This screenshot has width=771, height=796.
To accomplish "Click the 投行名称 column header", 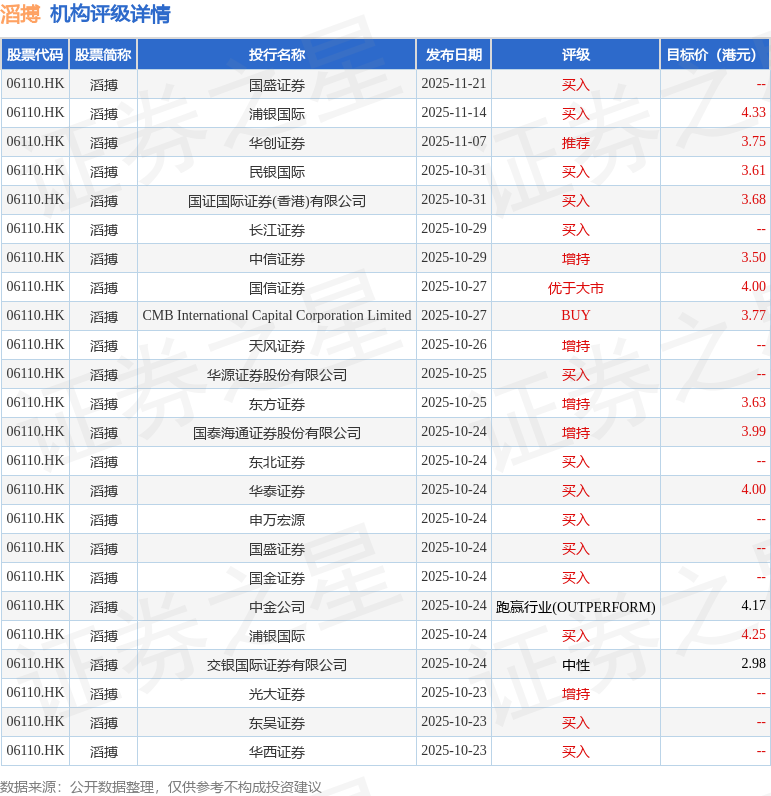I will (x=277, y=54).
